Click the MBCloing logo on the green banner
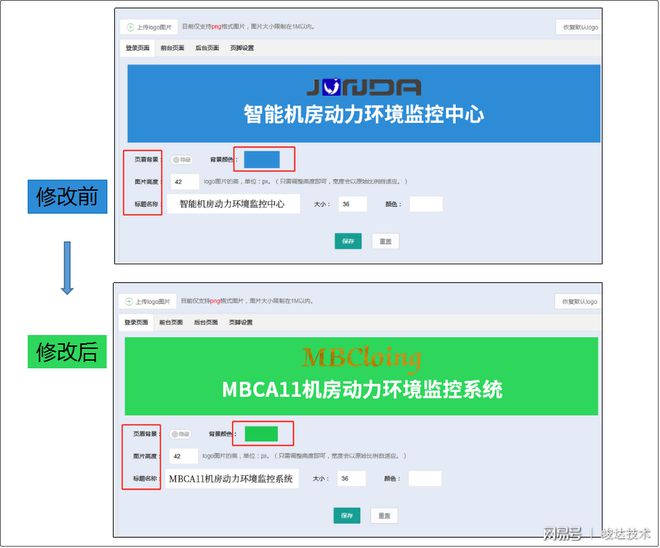 point(362,359)
